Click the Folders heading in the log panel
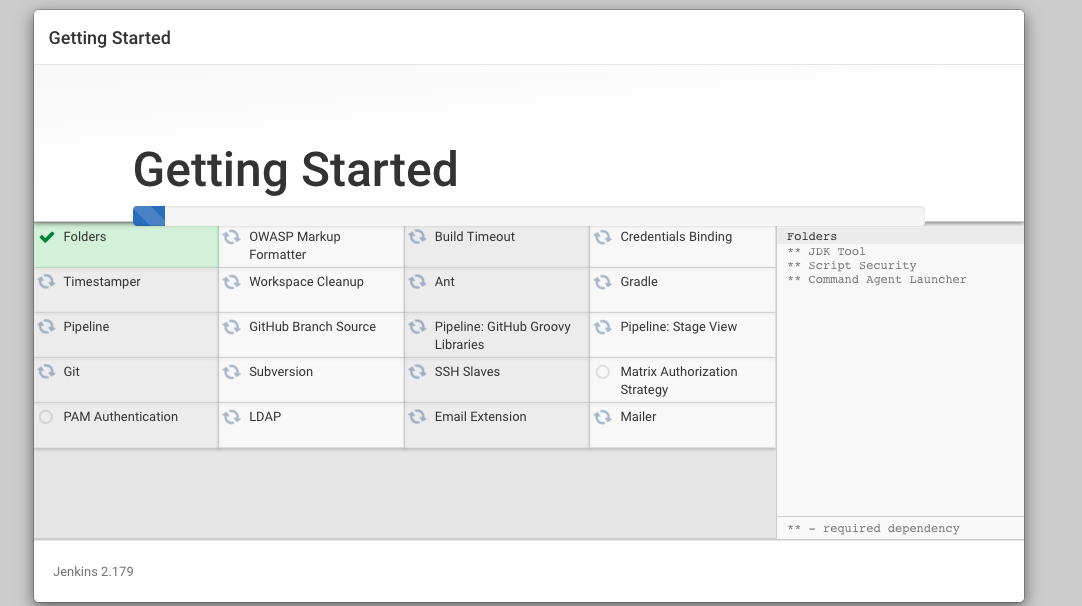This screenshot has height=606, width=1082. click(811, 237)
